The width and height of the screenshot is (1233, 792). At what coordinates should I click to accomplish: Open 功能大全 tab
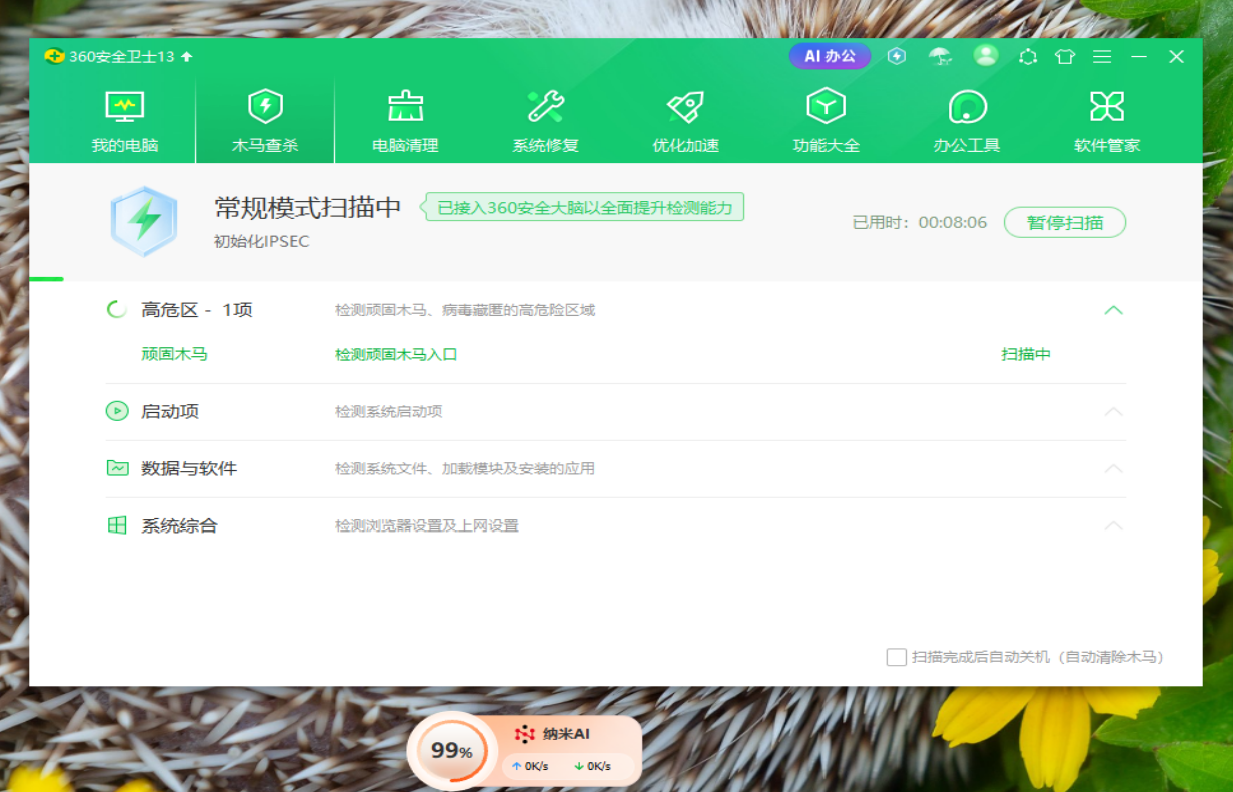pos(826,122)
